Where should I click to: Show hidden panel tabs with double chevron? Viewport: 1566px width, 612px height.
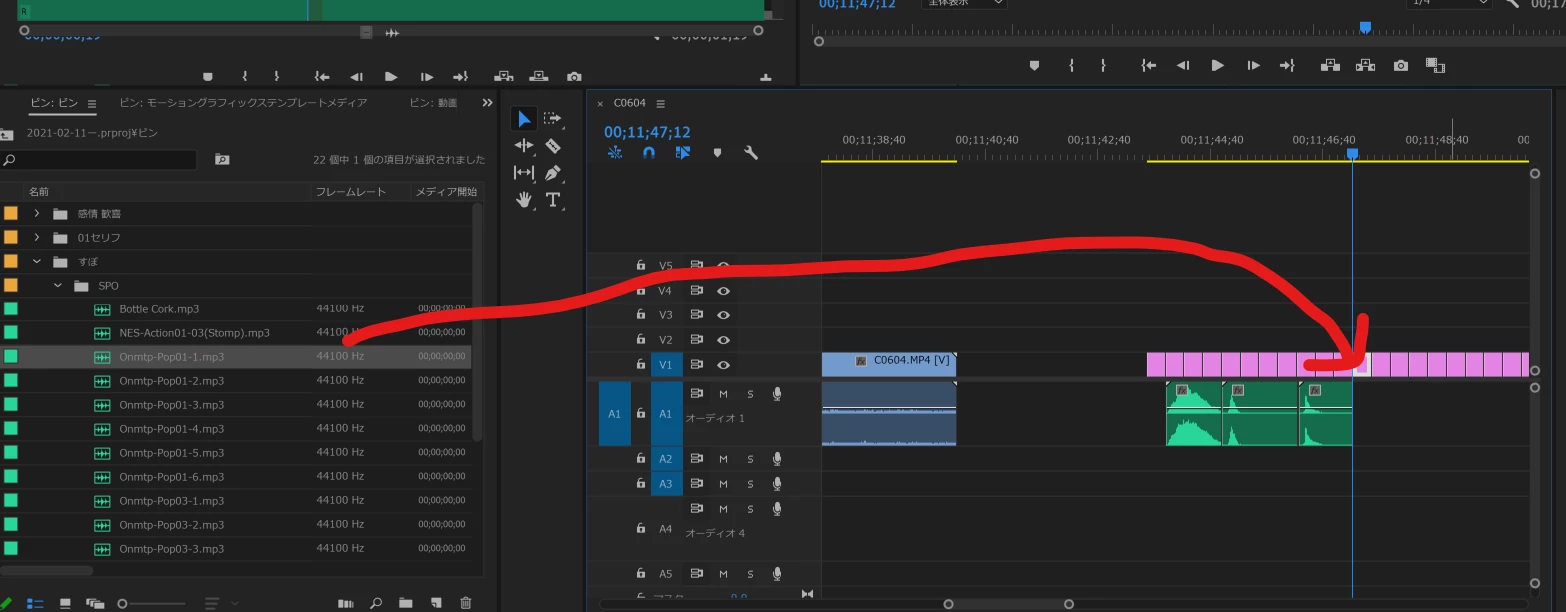(487, 102)
